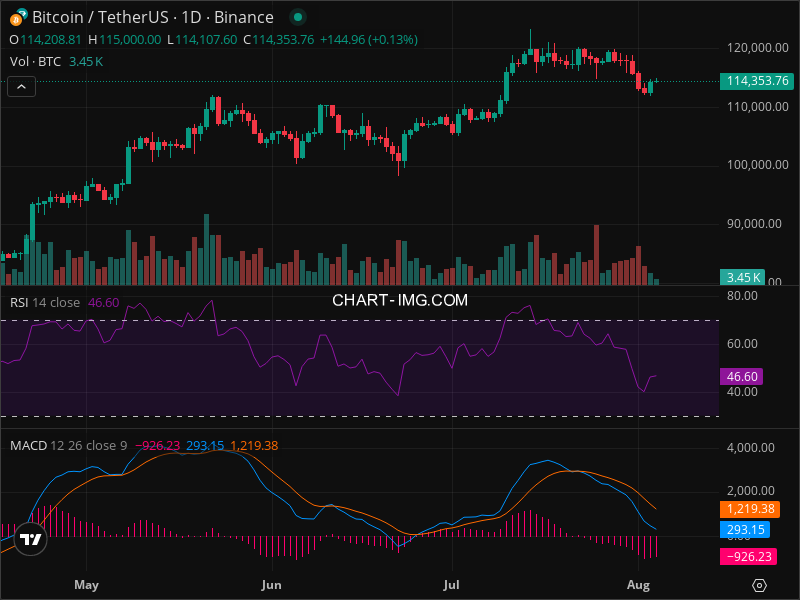The width and height of the screenshot is (800, 600).
Task: Click the volume axis tag 3.45 K
Action: click(742, 278)
